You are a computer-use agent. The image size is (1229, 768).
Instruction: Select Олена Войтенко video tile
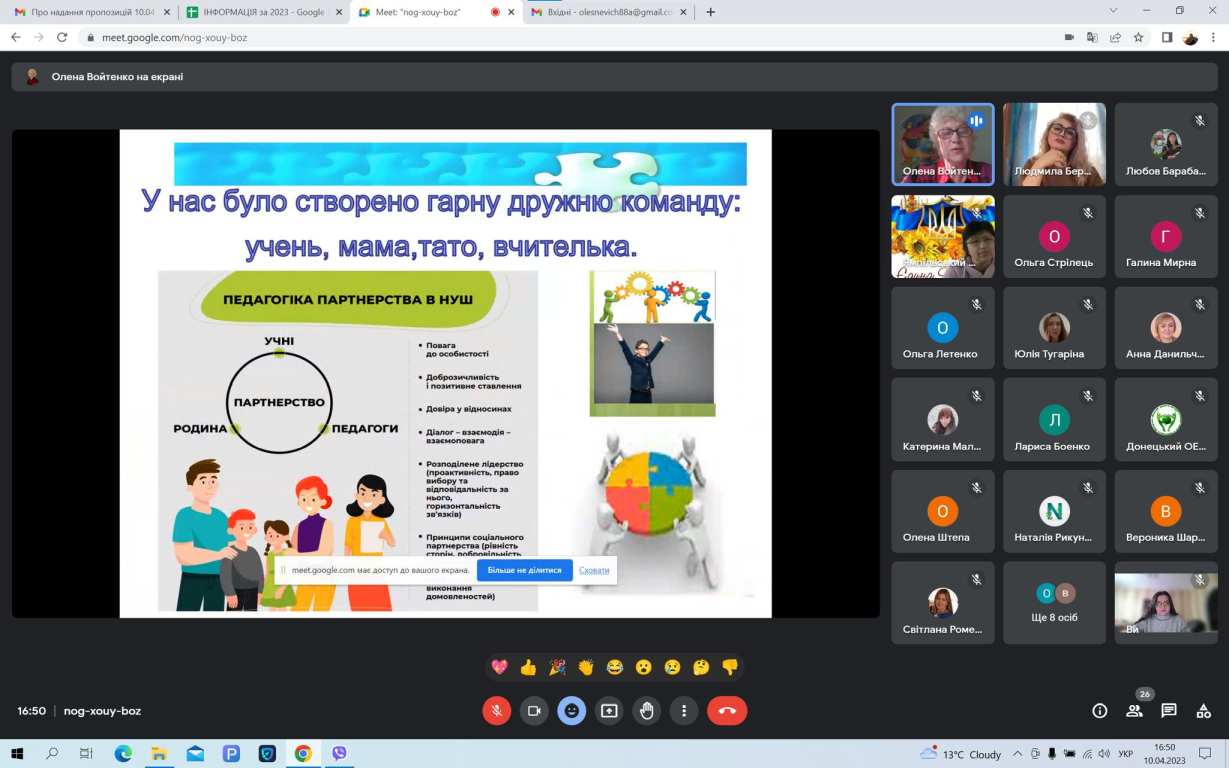click(943, 144)
